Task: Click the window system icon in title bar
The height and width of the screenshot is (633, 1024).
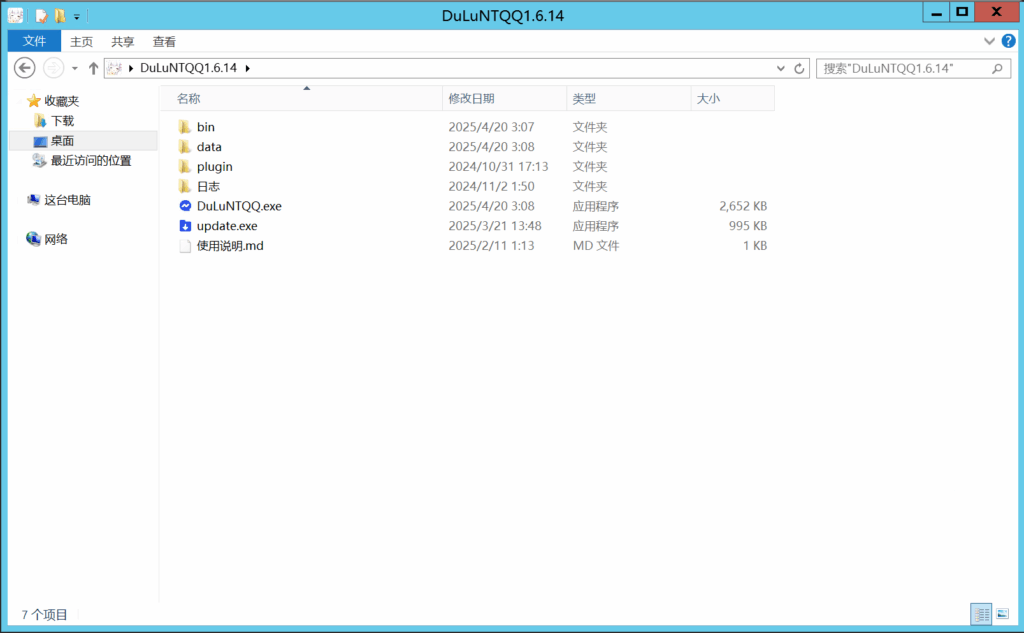Action: click(x=16, y=16)
